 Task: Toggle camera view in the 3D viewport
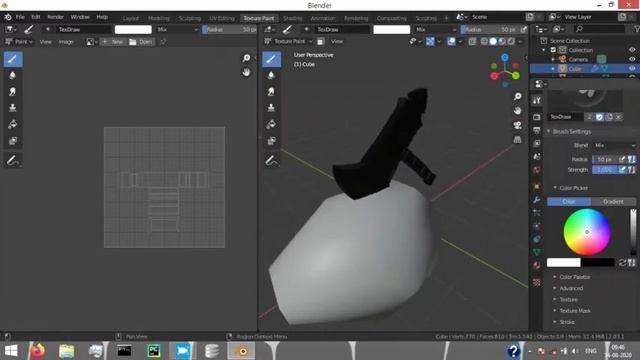pos(518,125)
